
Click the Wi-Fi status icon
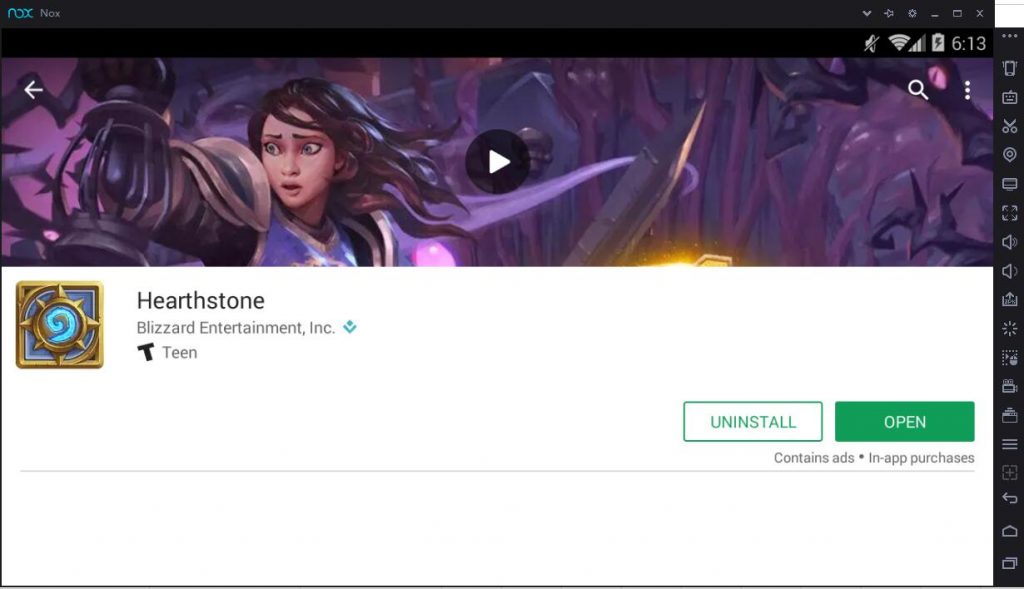click(x=899, y=43)
